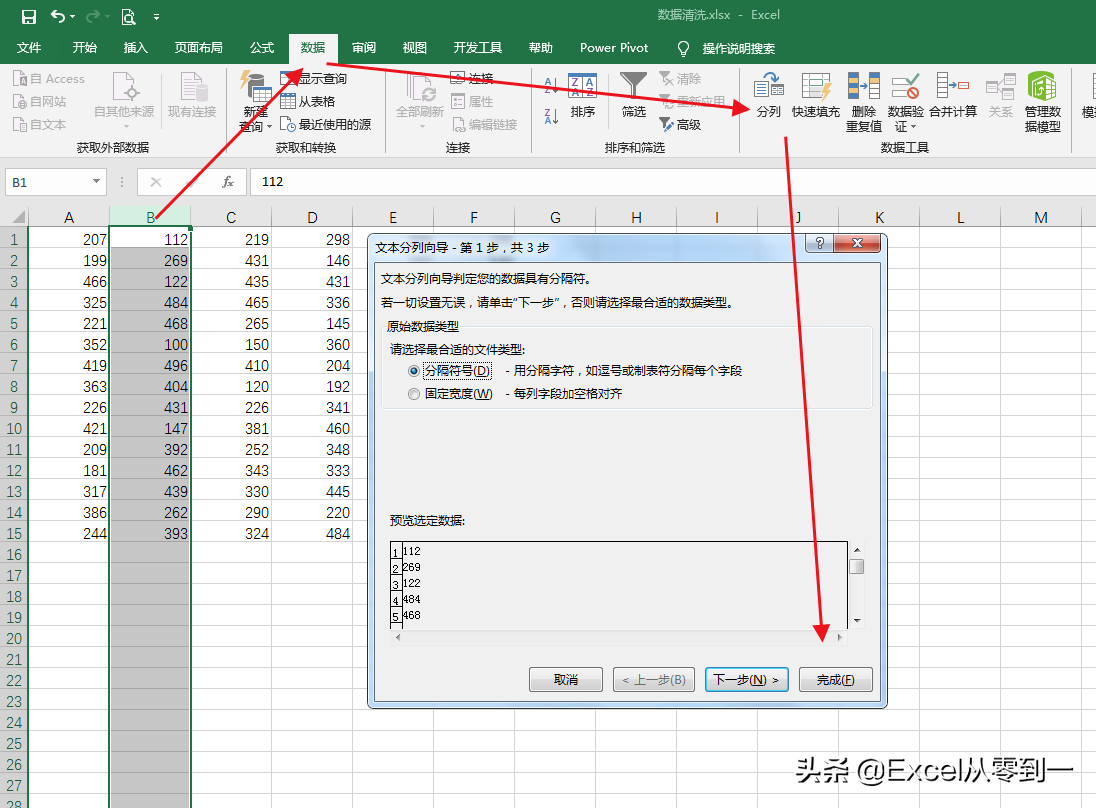1096x808 pixels.
Task: Switch to the 开发工具 ribbon tab
Action: click(x=477, y=48)
